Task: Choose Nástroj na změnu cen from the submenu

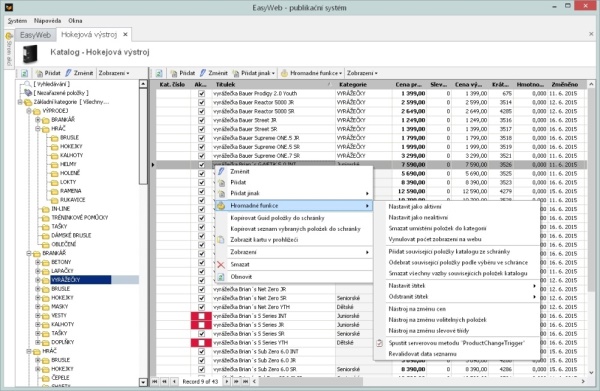Action: point(417,309)
